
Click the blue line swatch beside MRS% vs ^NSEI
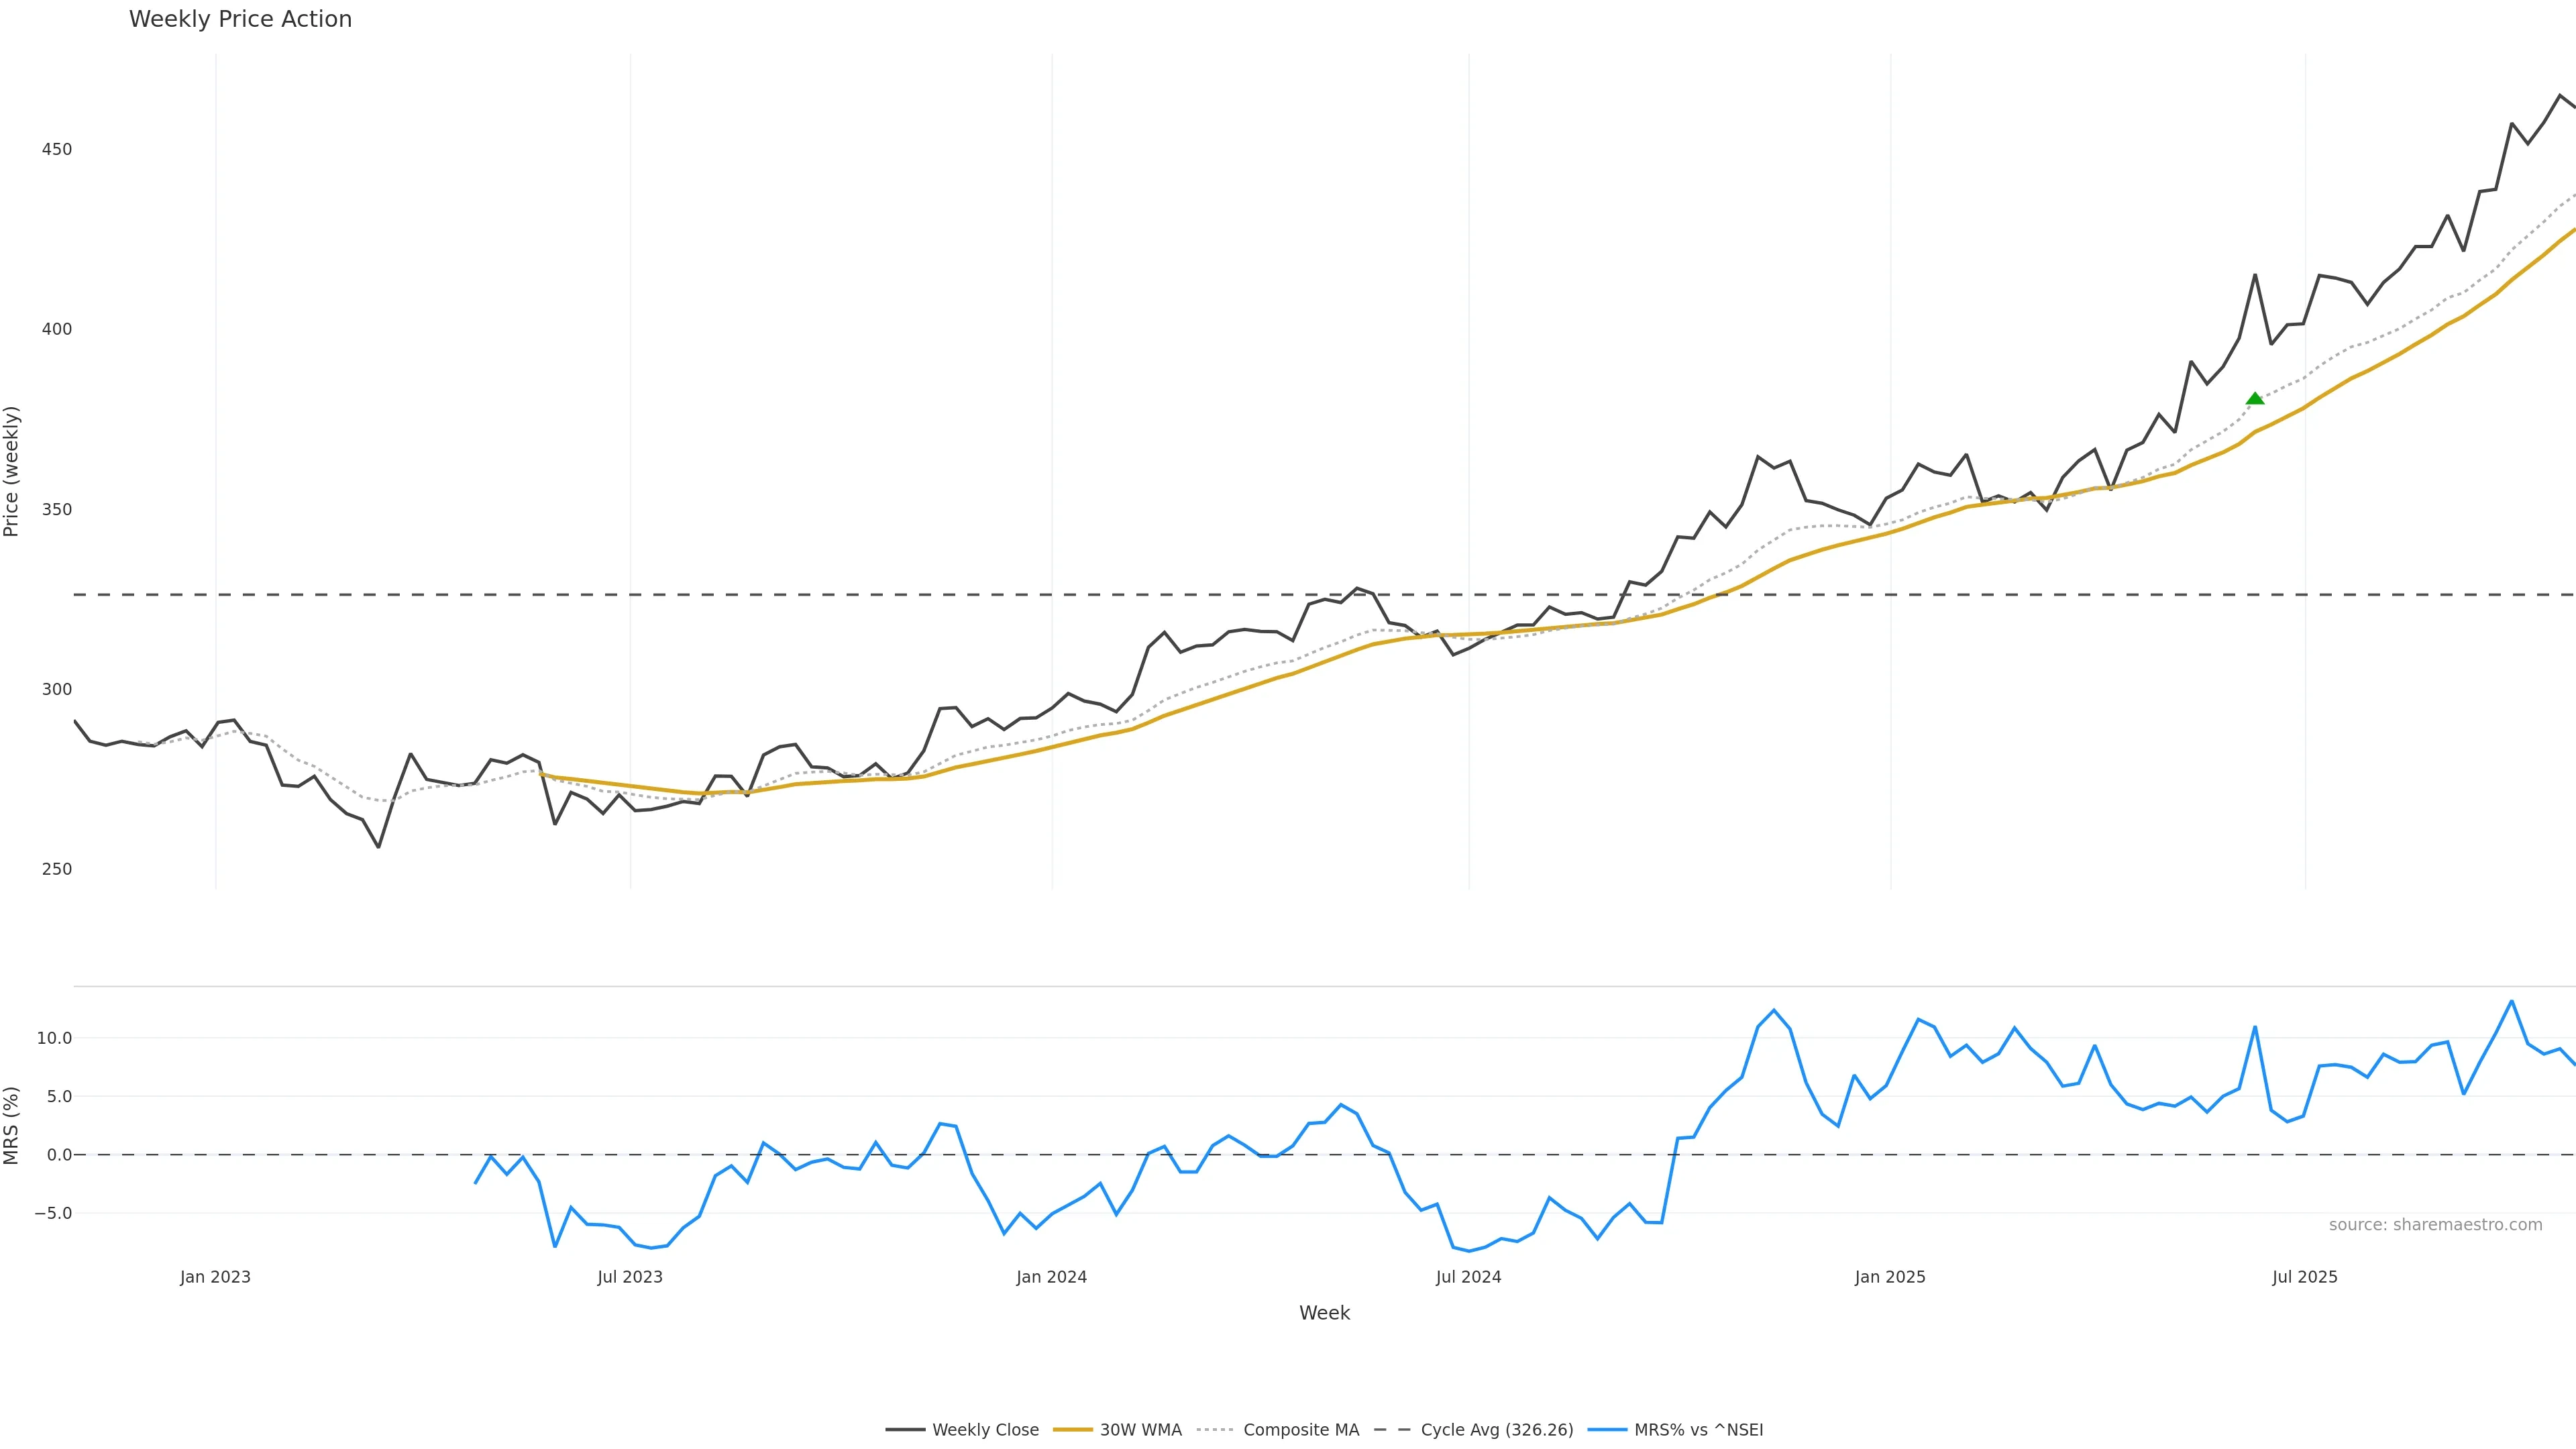pyautogui.click(x=1606, y=1430)
